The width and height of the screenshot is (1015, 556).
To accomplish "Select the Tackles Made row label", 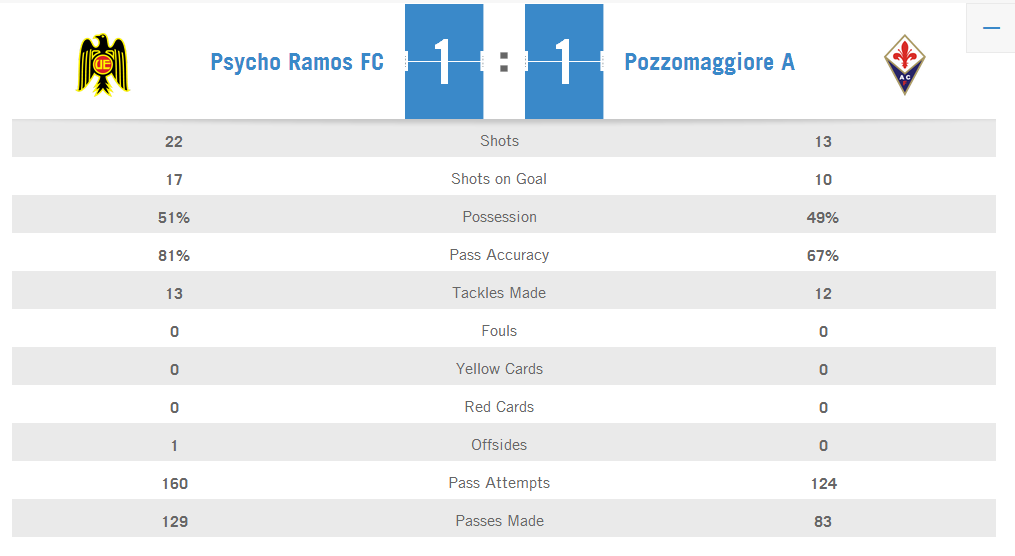I will coord(499,293).
